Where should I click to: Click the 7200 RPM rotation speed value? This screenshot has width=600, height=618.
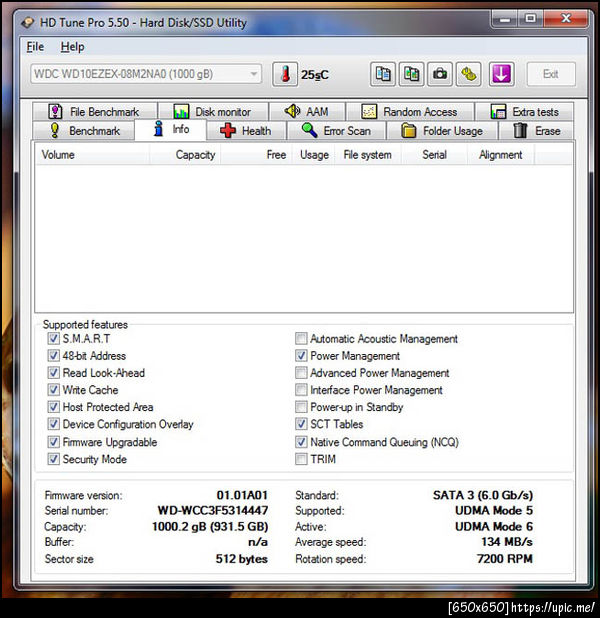(x=505, y=559)
